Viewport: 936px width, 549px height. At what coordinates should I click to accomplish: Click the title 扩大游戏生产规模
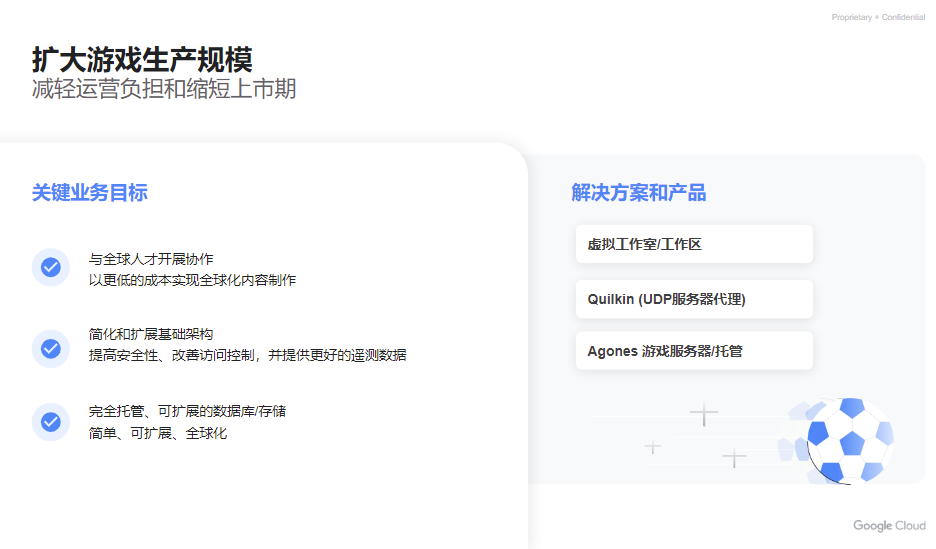[x=142, y=60]
